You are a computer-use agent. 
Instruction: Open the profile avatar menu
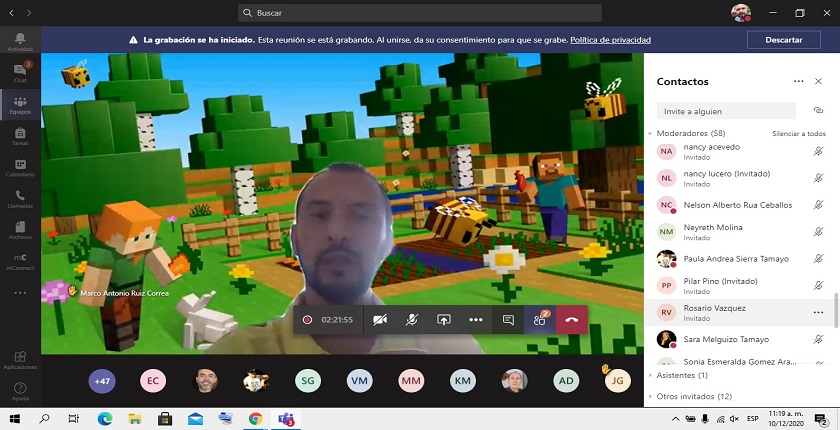tap(740, 13)
